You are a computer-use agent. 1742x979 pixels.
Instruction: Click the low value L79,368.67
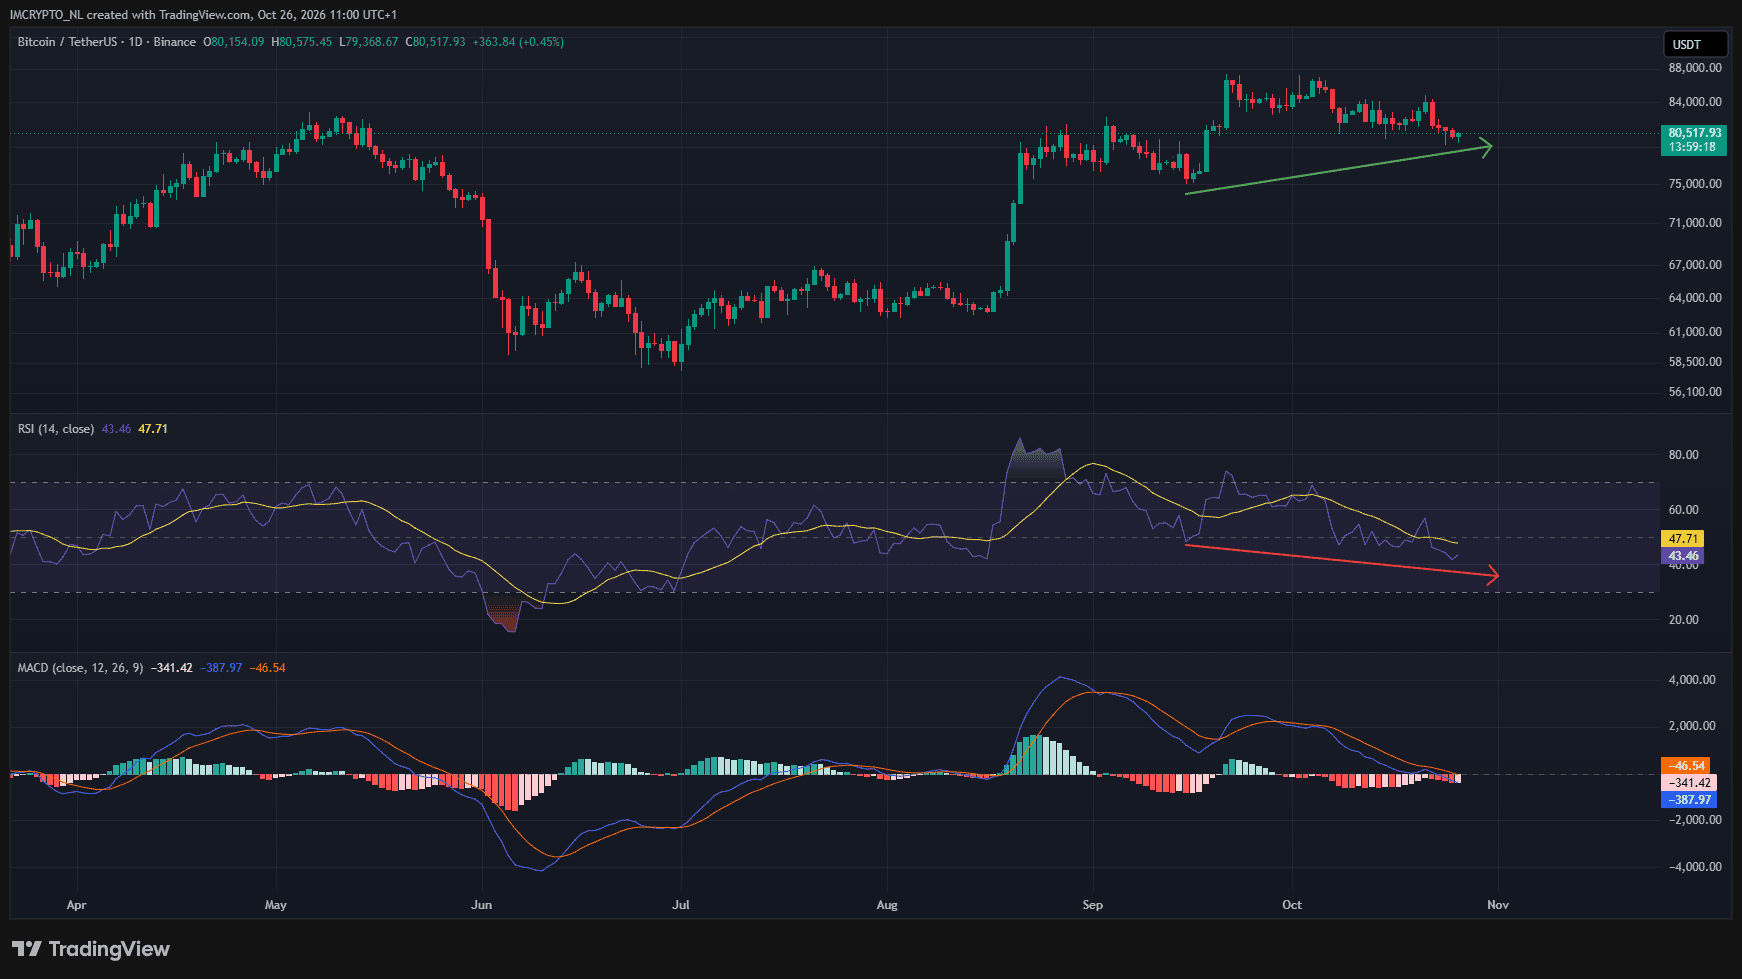[369, 42]
